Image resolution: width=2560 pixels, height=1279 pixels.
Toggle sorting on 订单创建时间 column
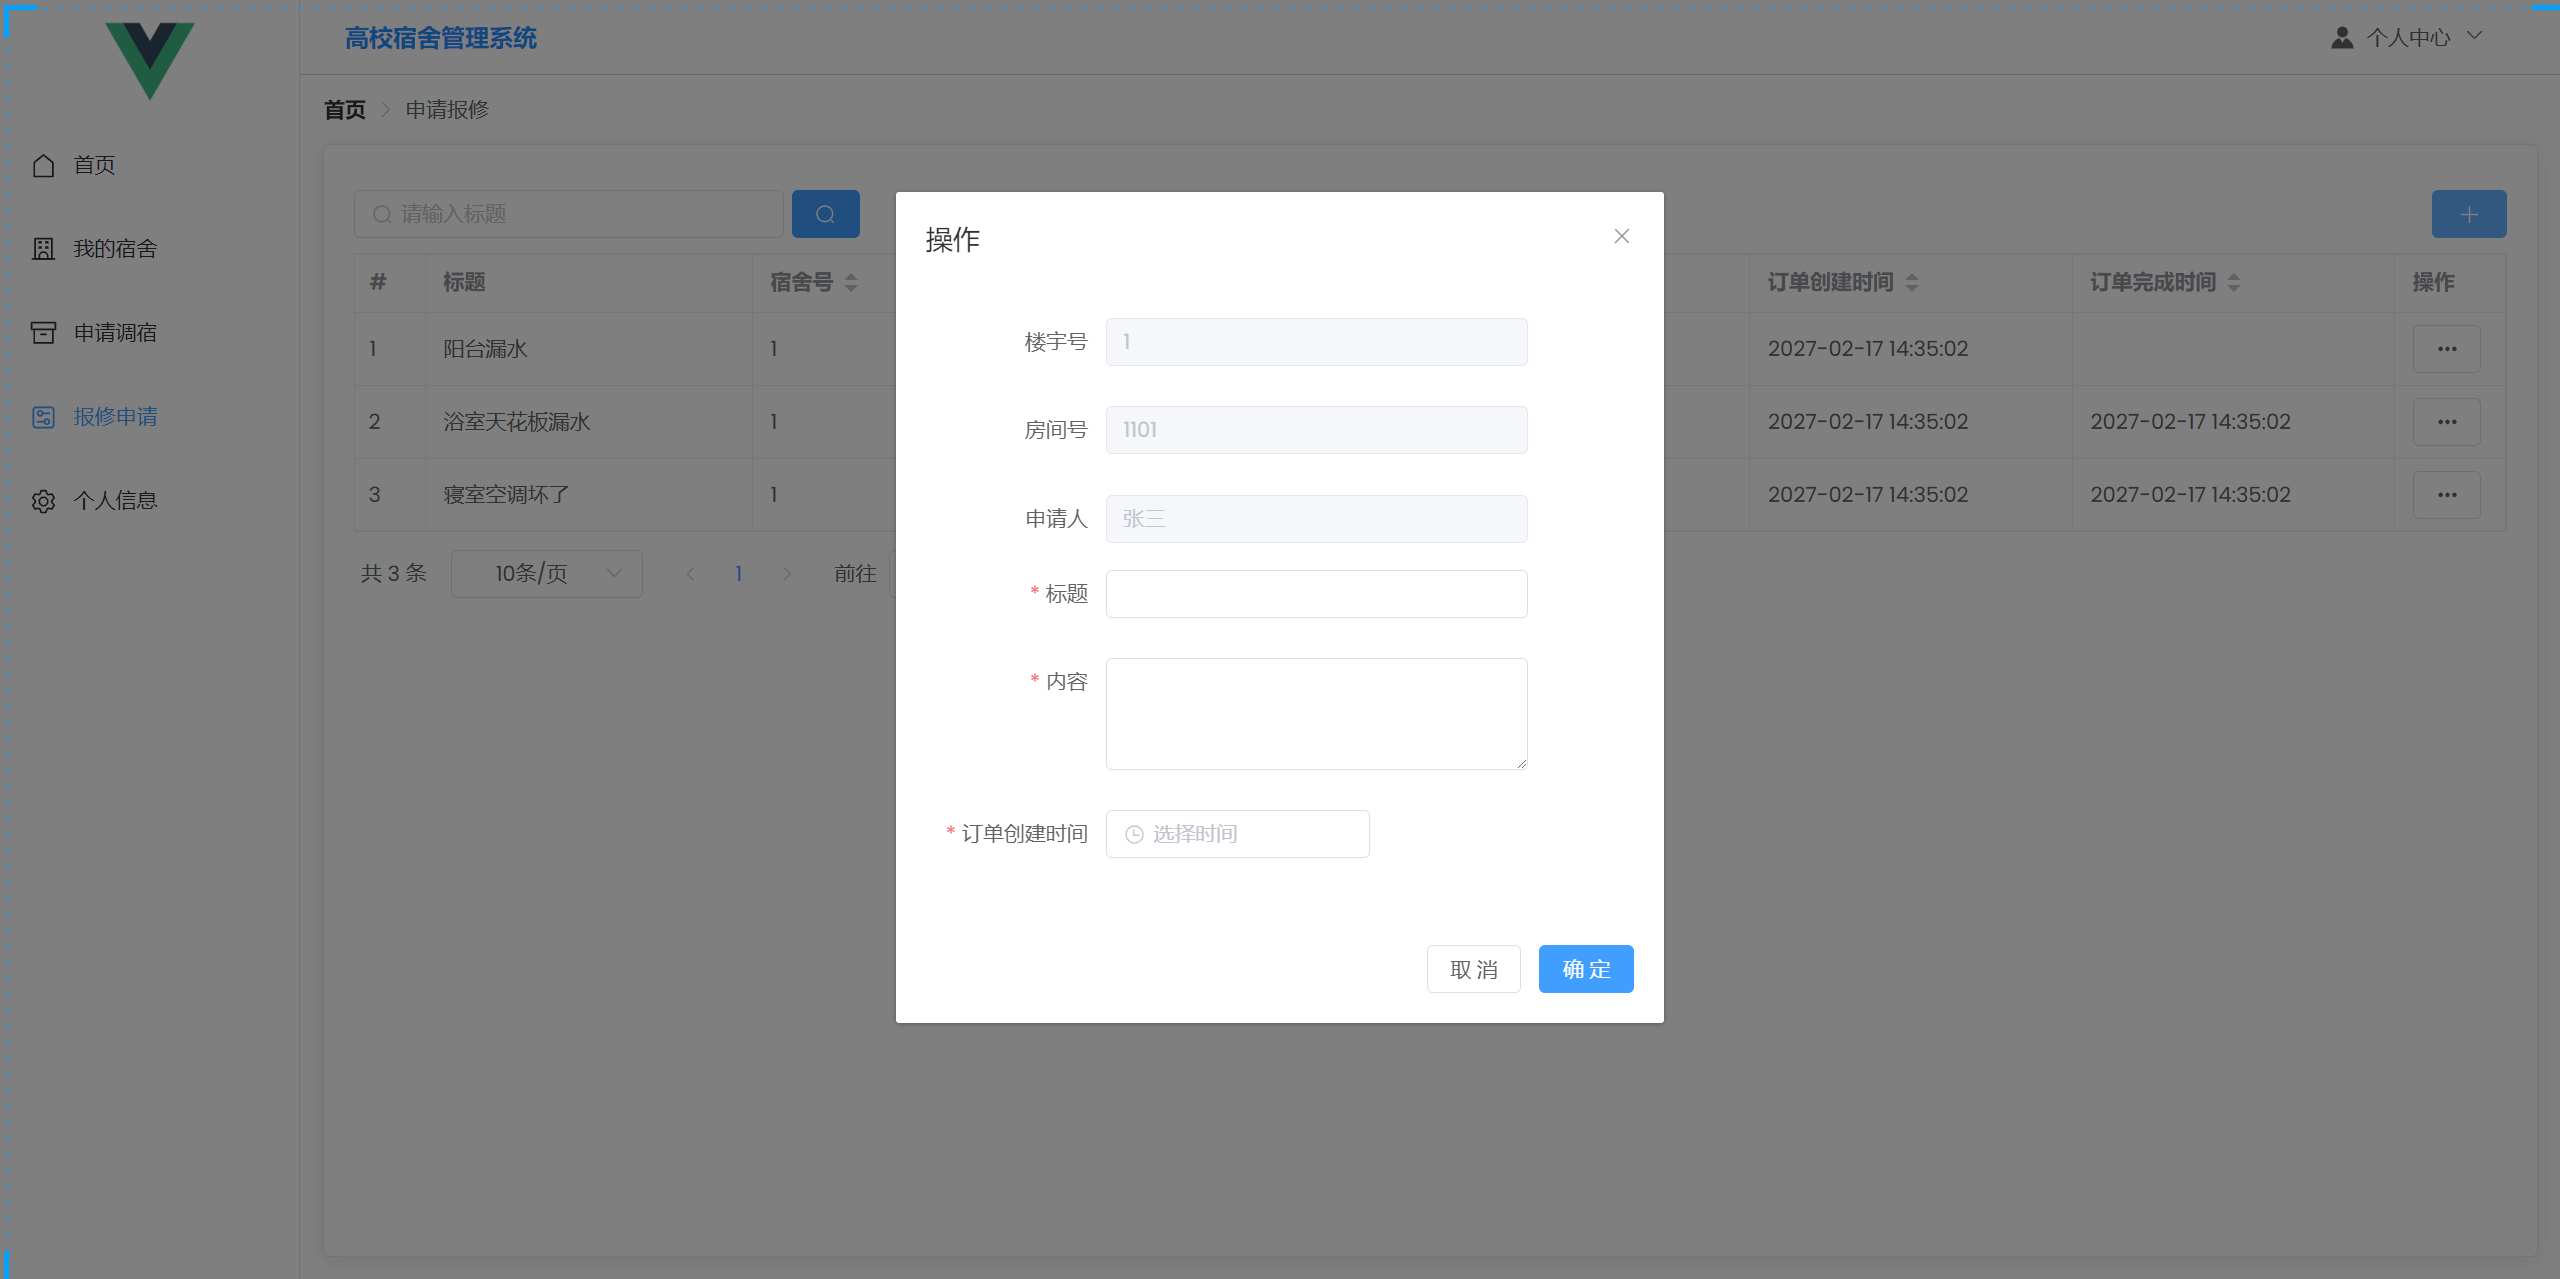tap(1911, 283)
